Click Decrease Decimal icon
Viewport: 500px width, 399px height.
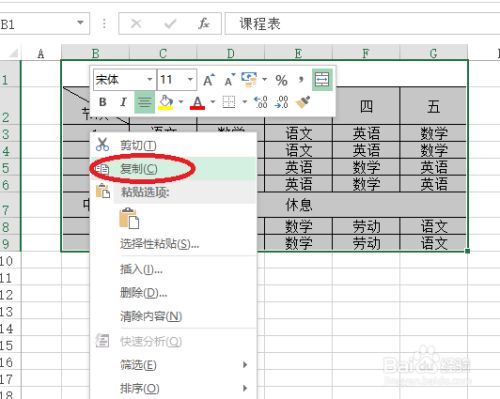click(x=282, y=102)
